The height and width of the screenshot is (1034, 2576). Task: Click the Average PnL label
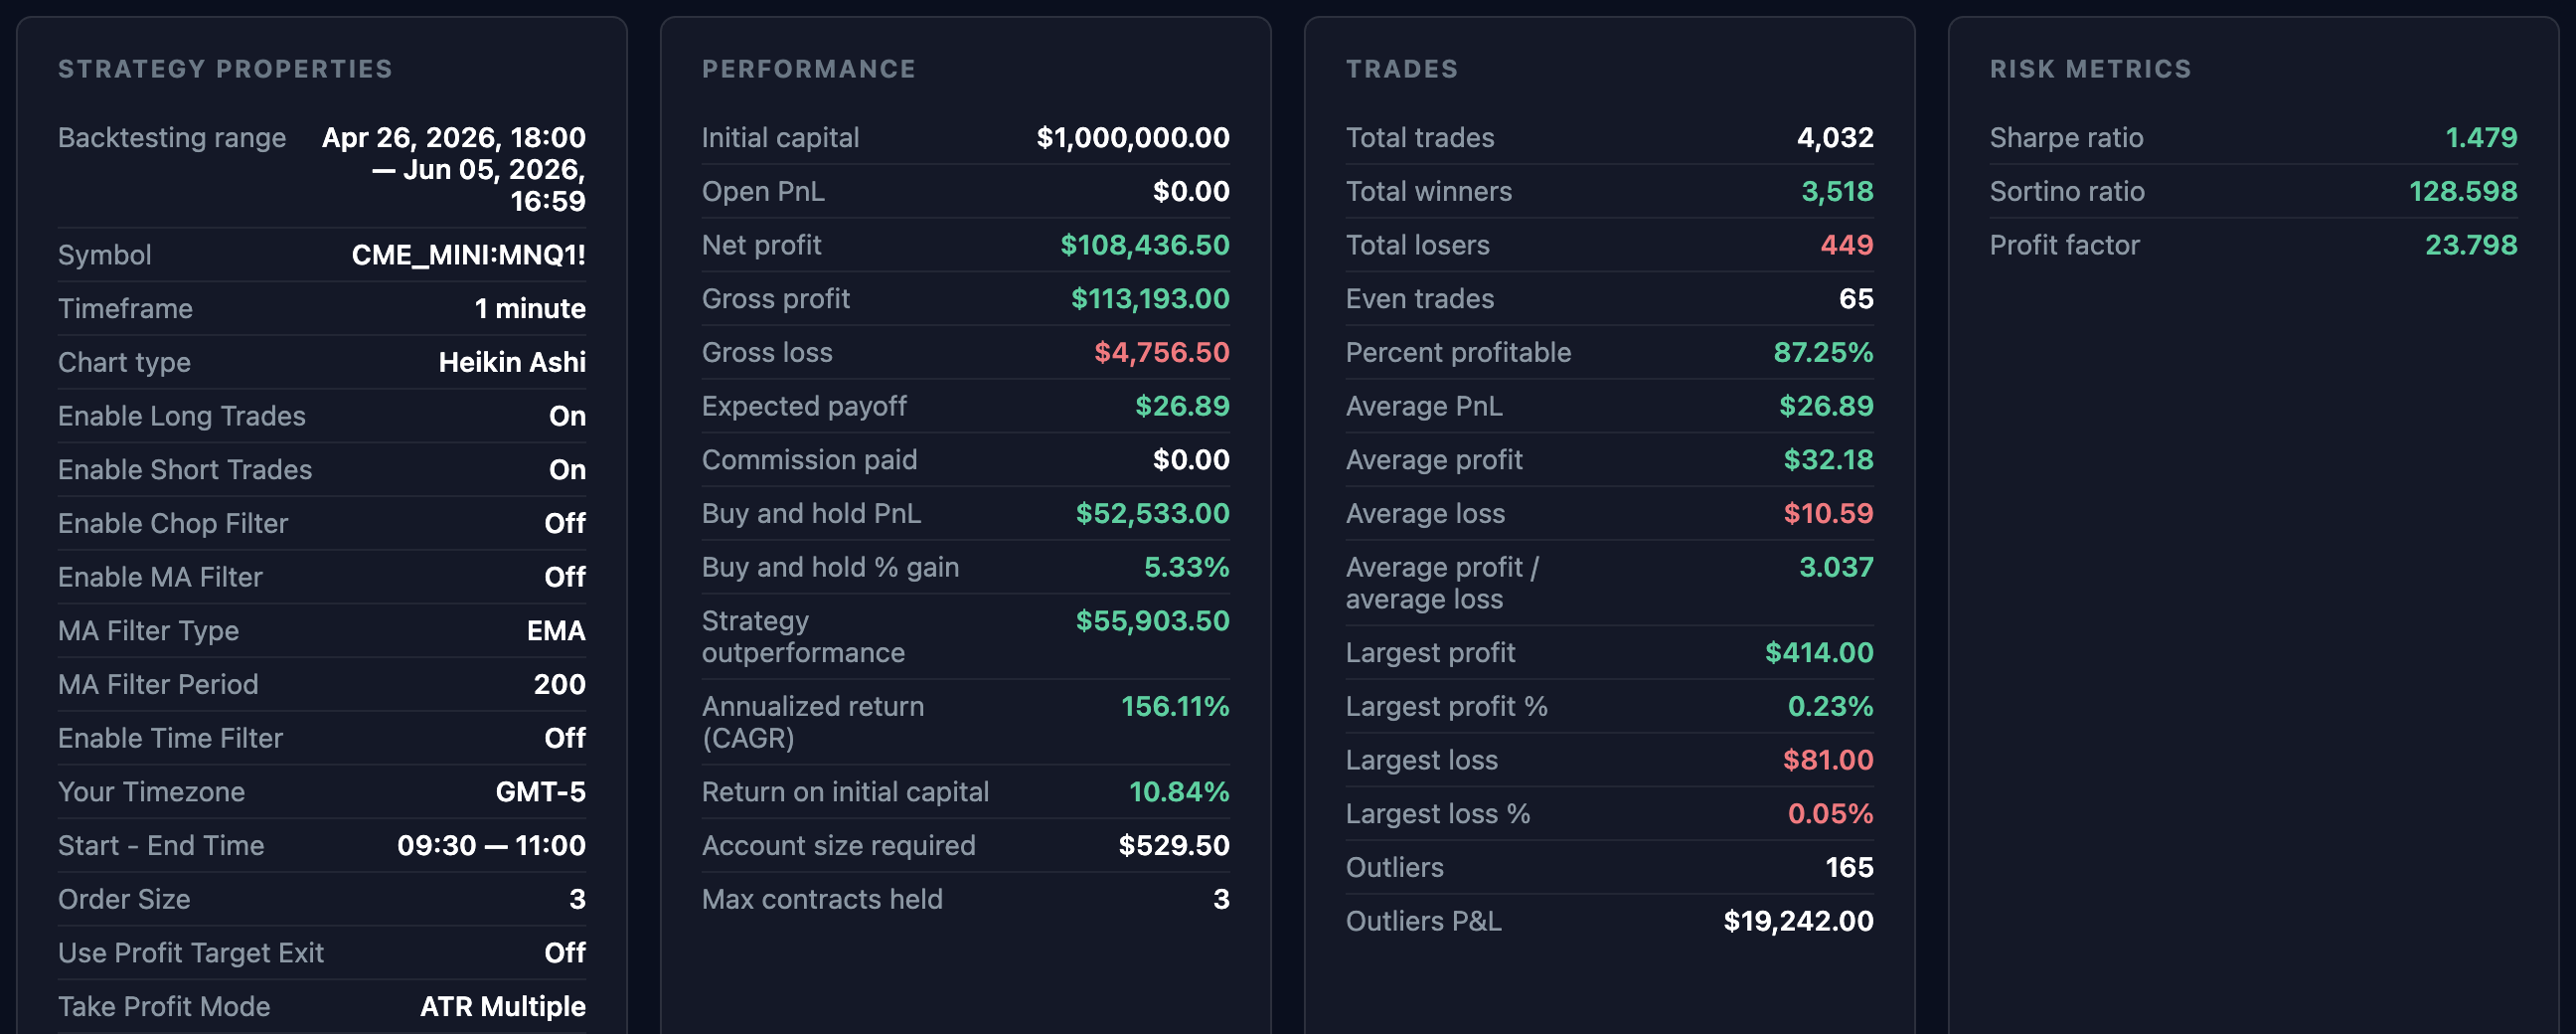pos(1424,406)
